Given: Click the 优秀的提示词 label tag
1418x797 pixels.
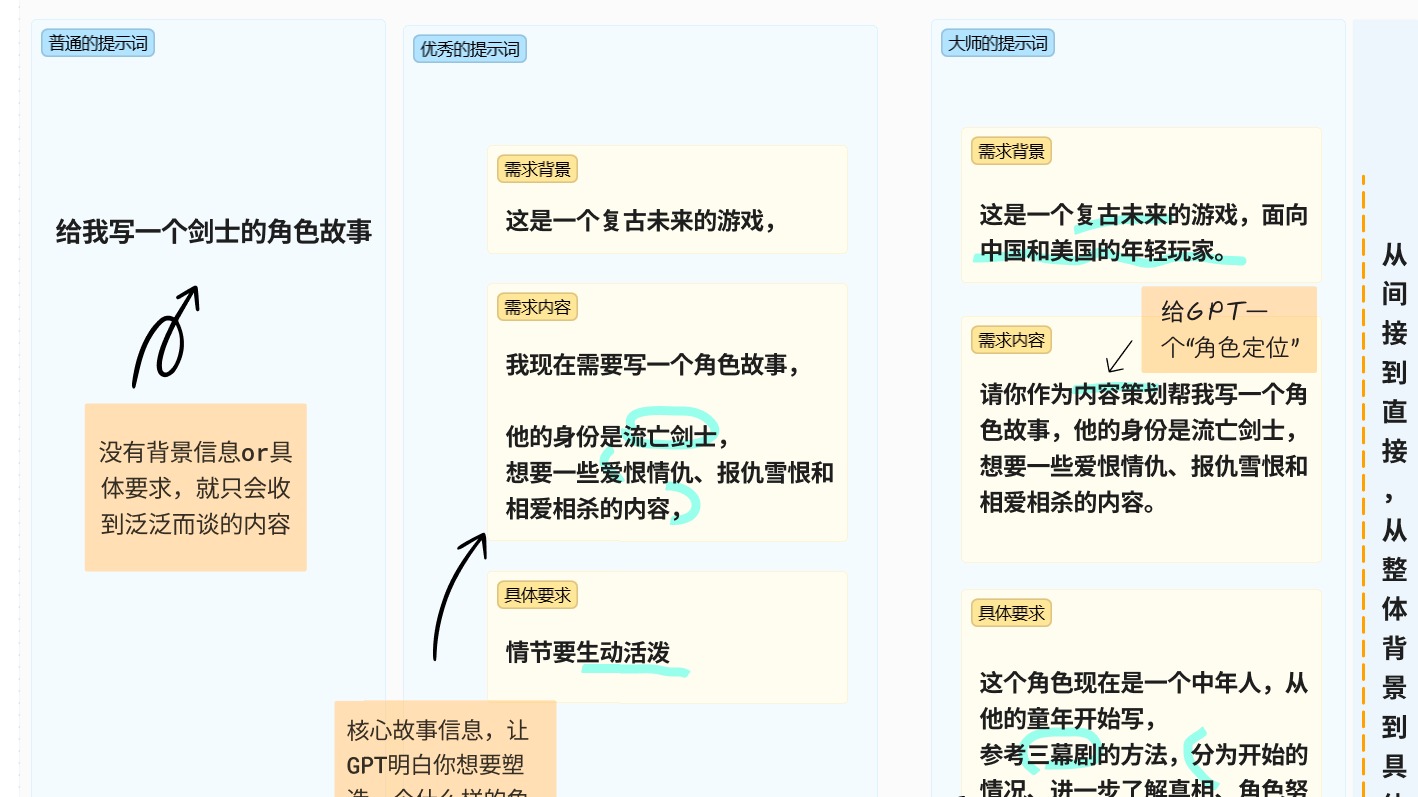Looking at the screenshot, I should [470, 49].
